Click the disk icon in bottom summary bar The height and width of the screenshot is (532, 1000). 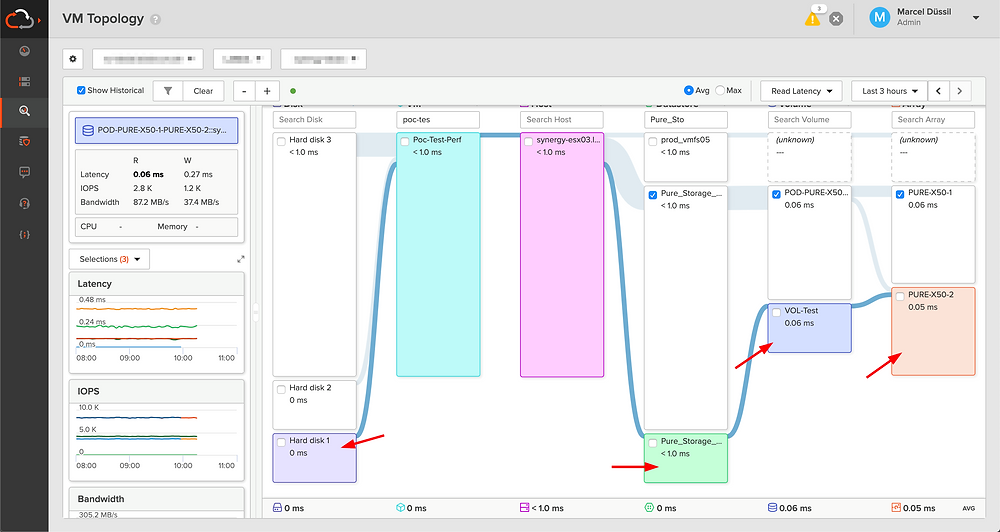(277, 508)
